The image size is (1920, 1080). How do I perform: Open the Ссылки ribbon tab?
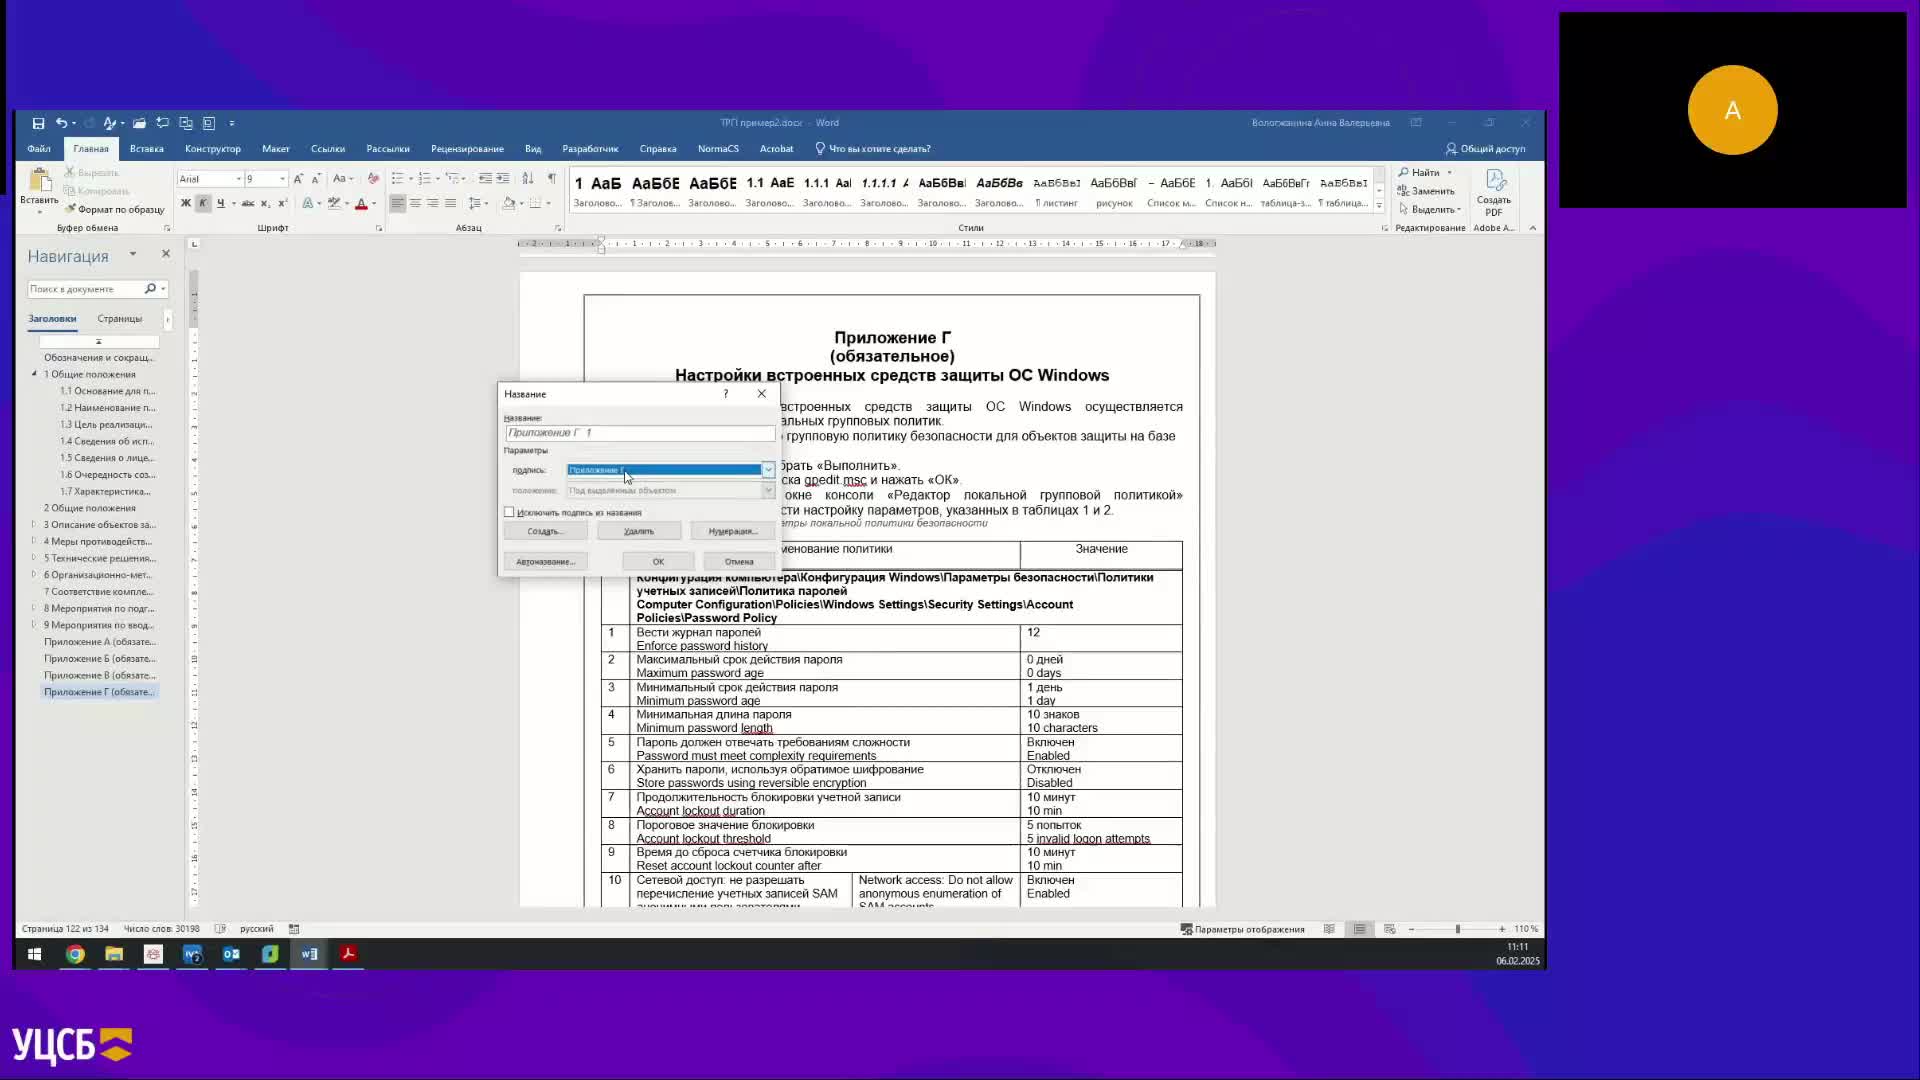[x=328, y=149]
